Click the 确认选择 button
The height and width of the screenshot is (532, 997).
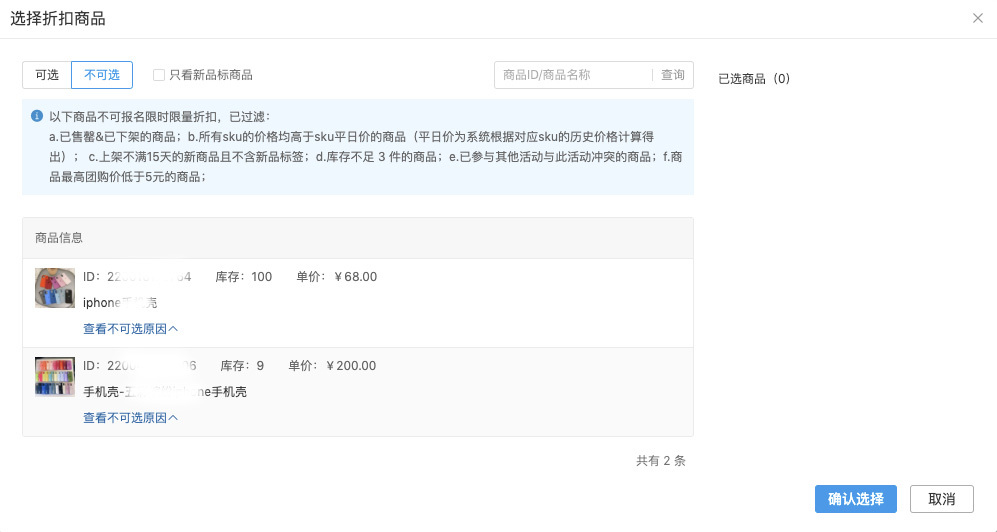(856, 499)
